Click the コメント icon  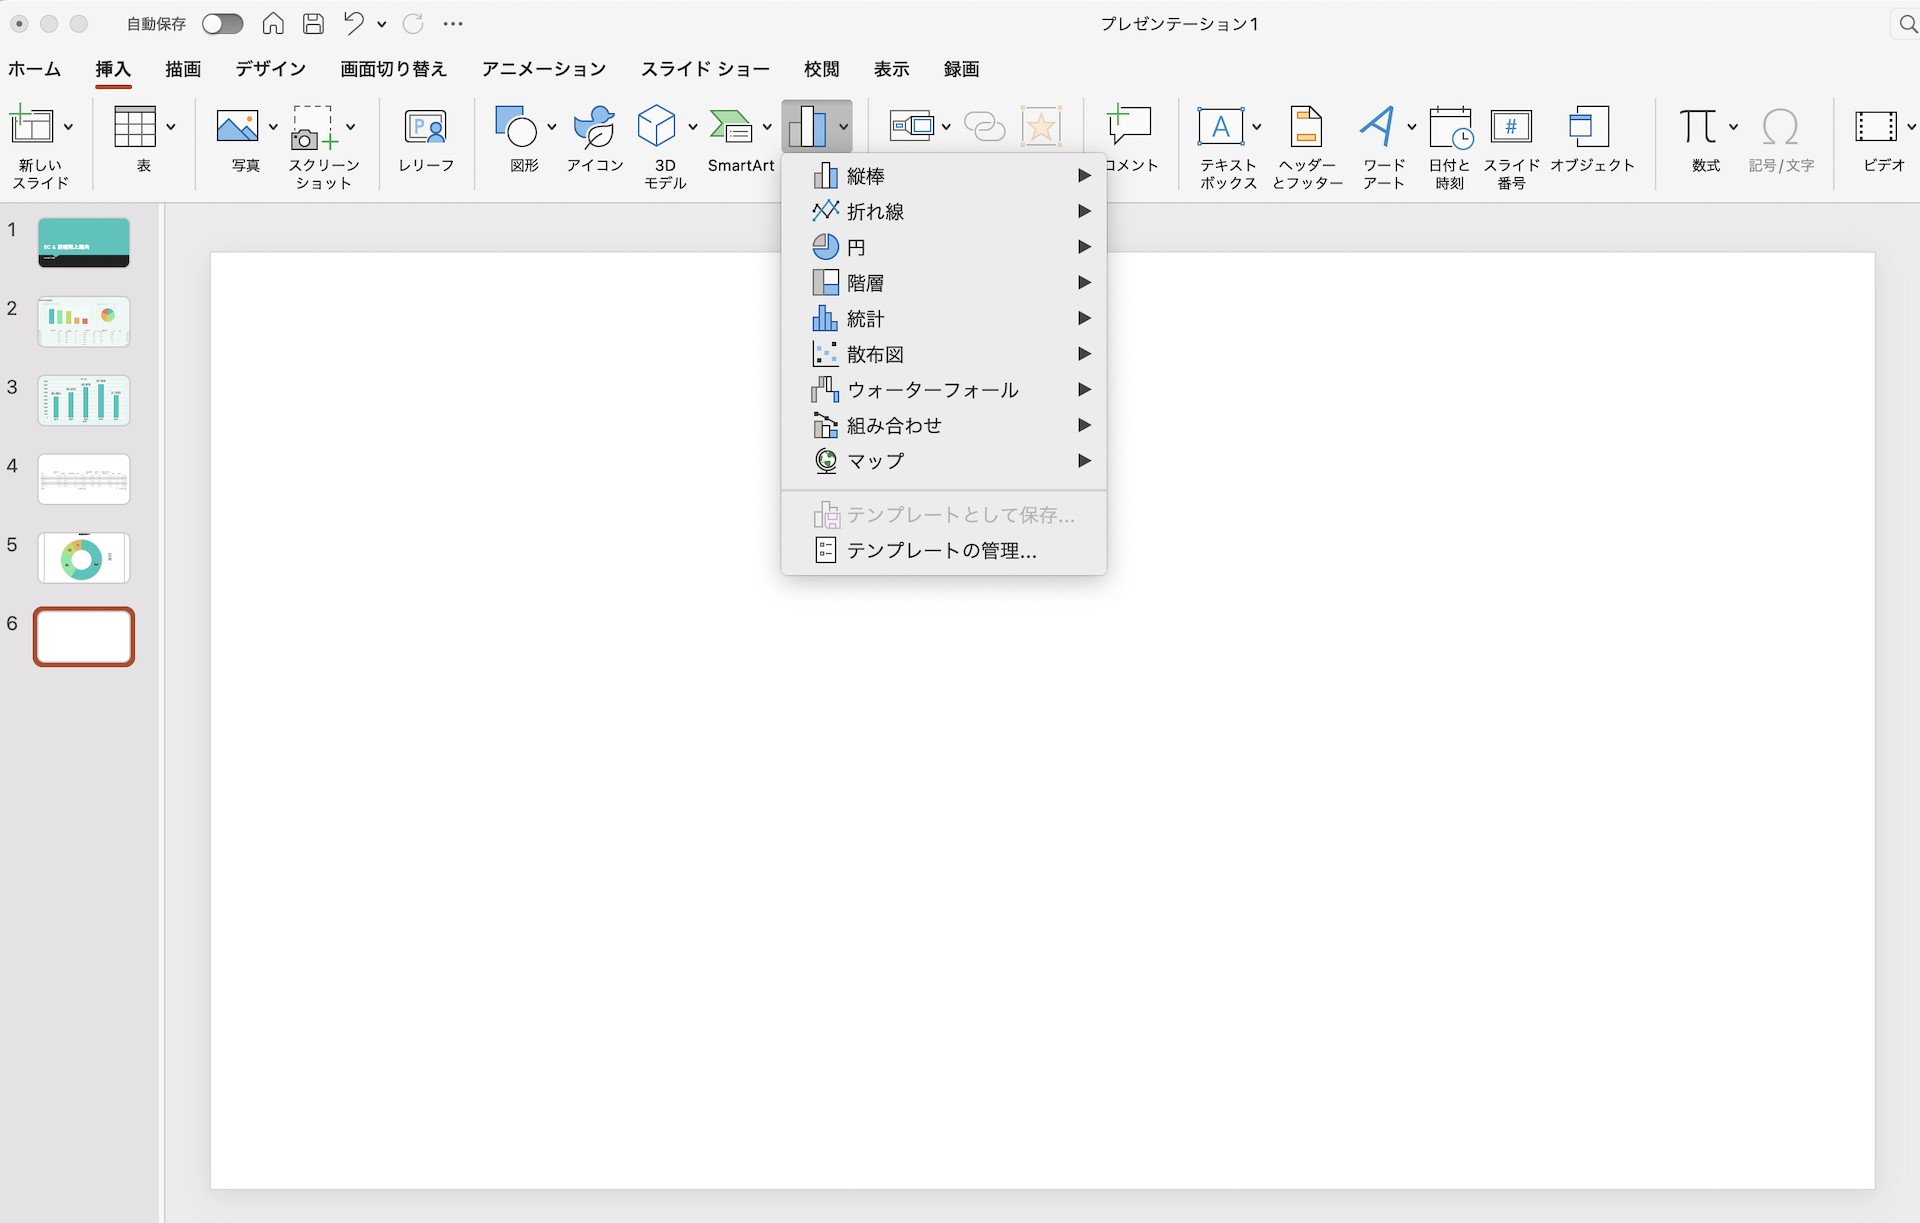(x=1131, y=127)
